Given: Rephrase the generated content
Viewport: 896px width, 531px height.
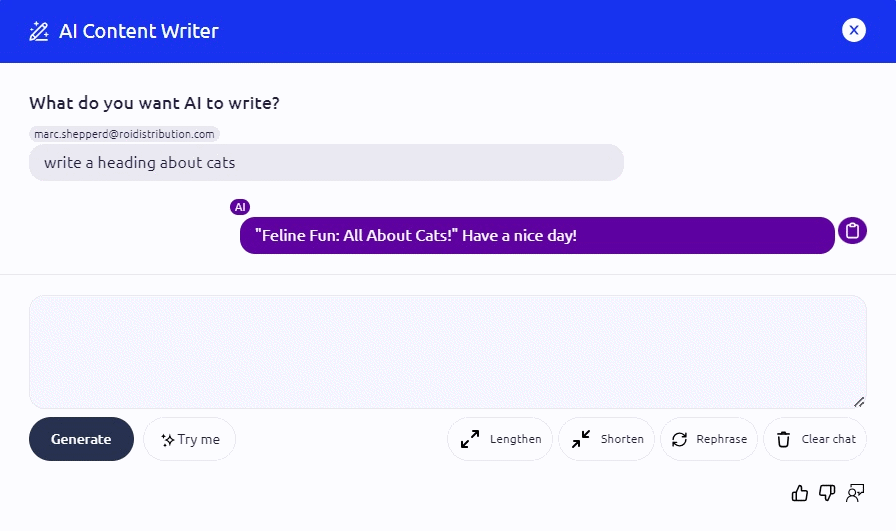Looking at the screenshot, I should pyautogui.click(x=709, y=439).
